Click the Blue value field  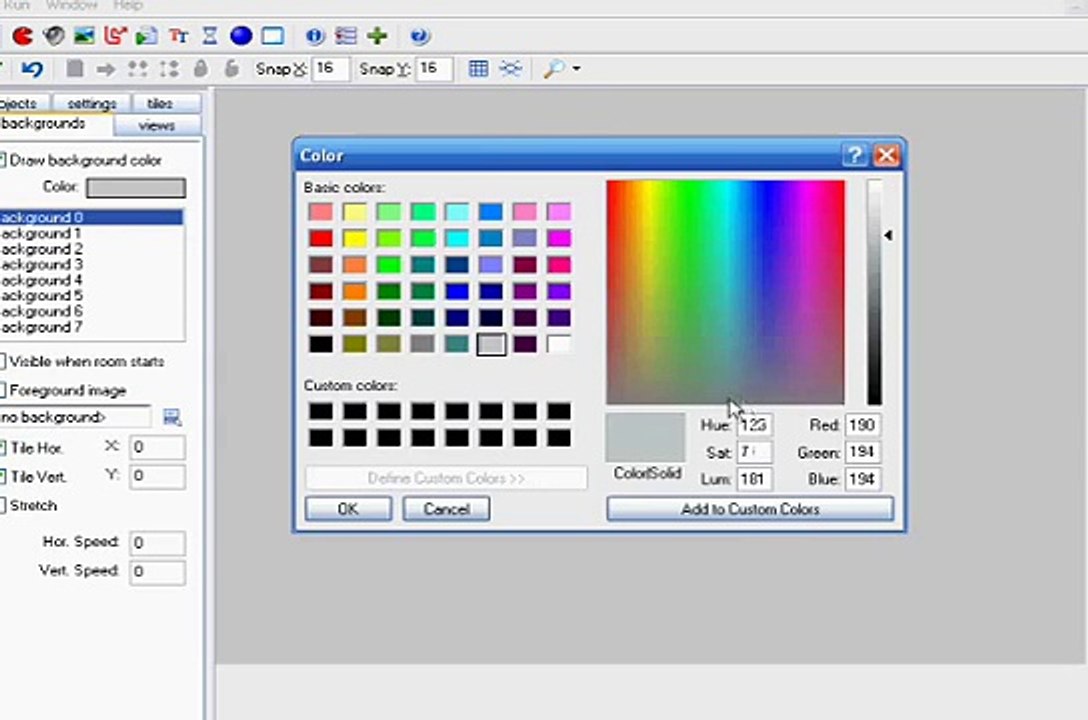click(862, 479)
